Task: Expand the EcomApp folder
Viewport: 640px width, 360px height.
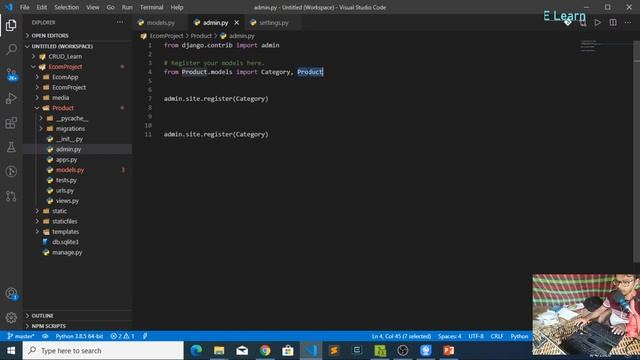Action: pyautogui.click(x=65, y=77)
